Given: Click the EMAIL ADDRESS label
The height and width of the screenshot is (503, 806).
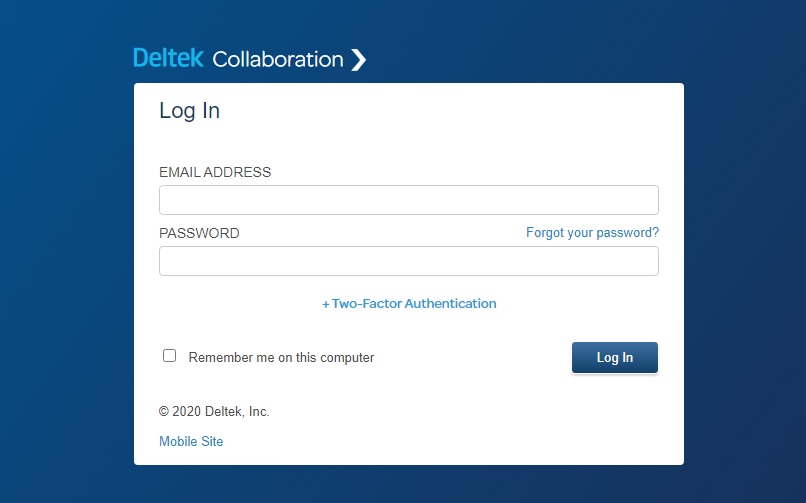Looking at the screenshot, I should (x=215, y=172).
